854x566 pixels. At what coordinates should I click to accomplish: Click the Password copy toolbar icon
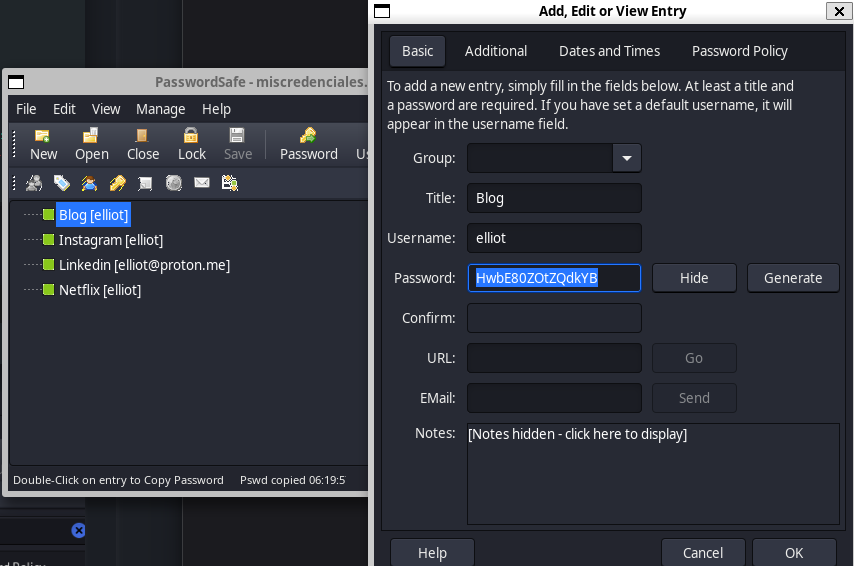pyautogui.click(x=308, y=144)
